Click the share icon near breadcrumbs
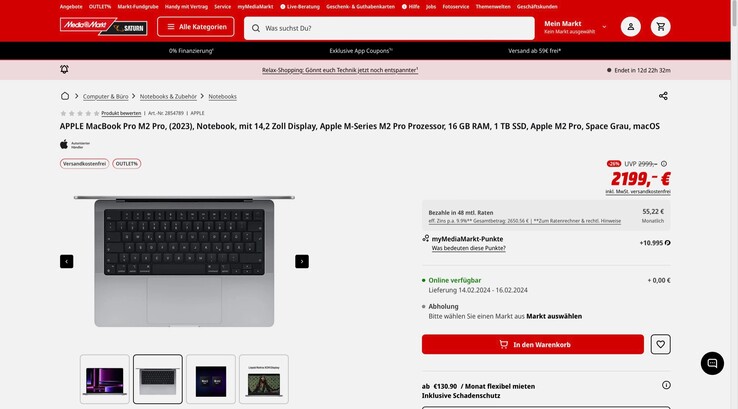This screenshot has height=409, width=738. point(663,96)
